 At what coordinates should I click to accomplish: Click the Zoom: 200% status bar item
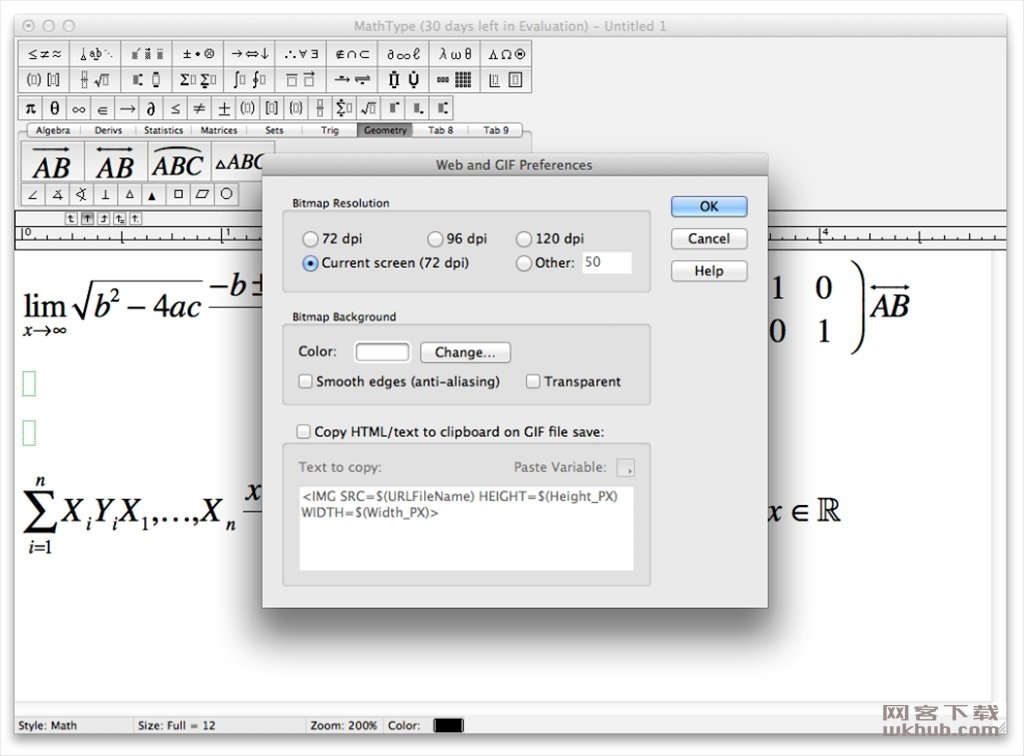pyautogui.click(x=344, y=725)
